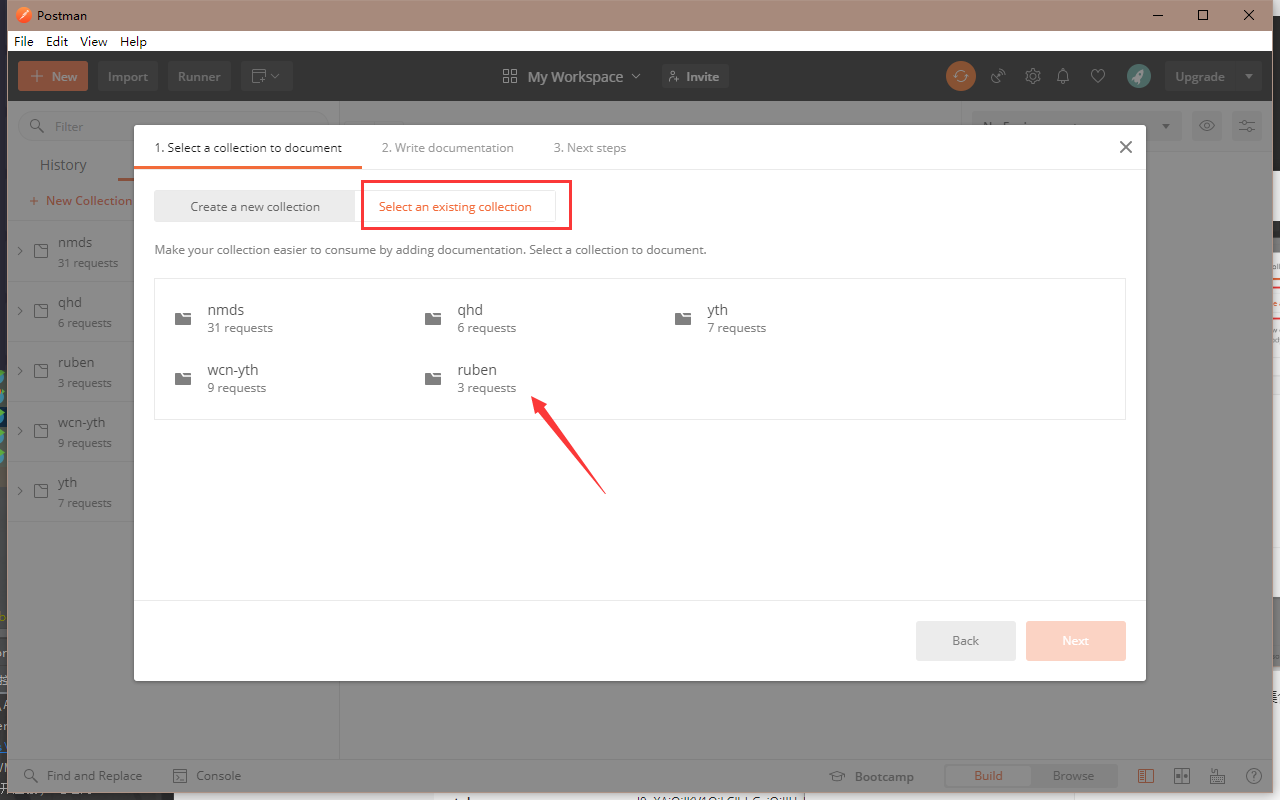The image size is (1280, 800).
Task: Click the Import button
Action: 128,76
